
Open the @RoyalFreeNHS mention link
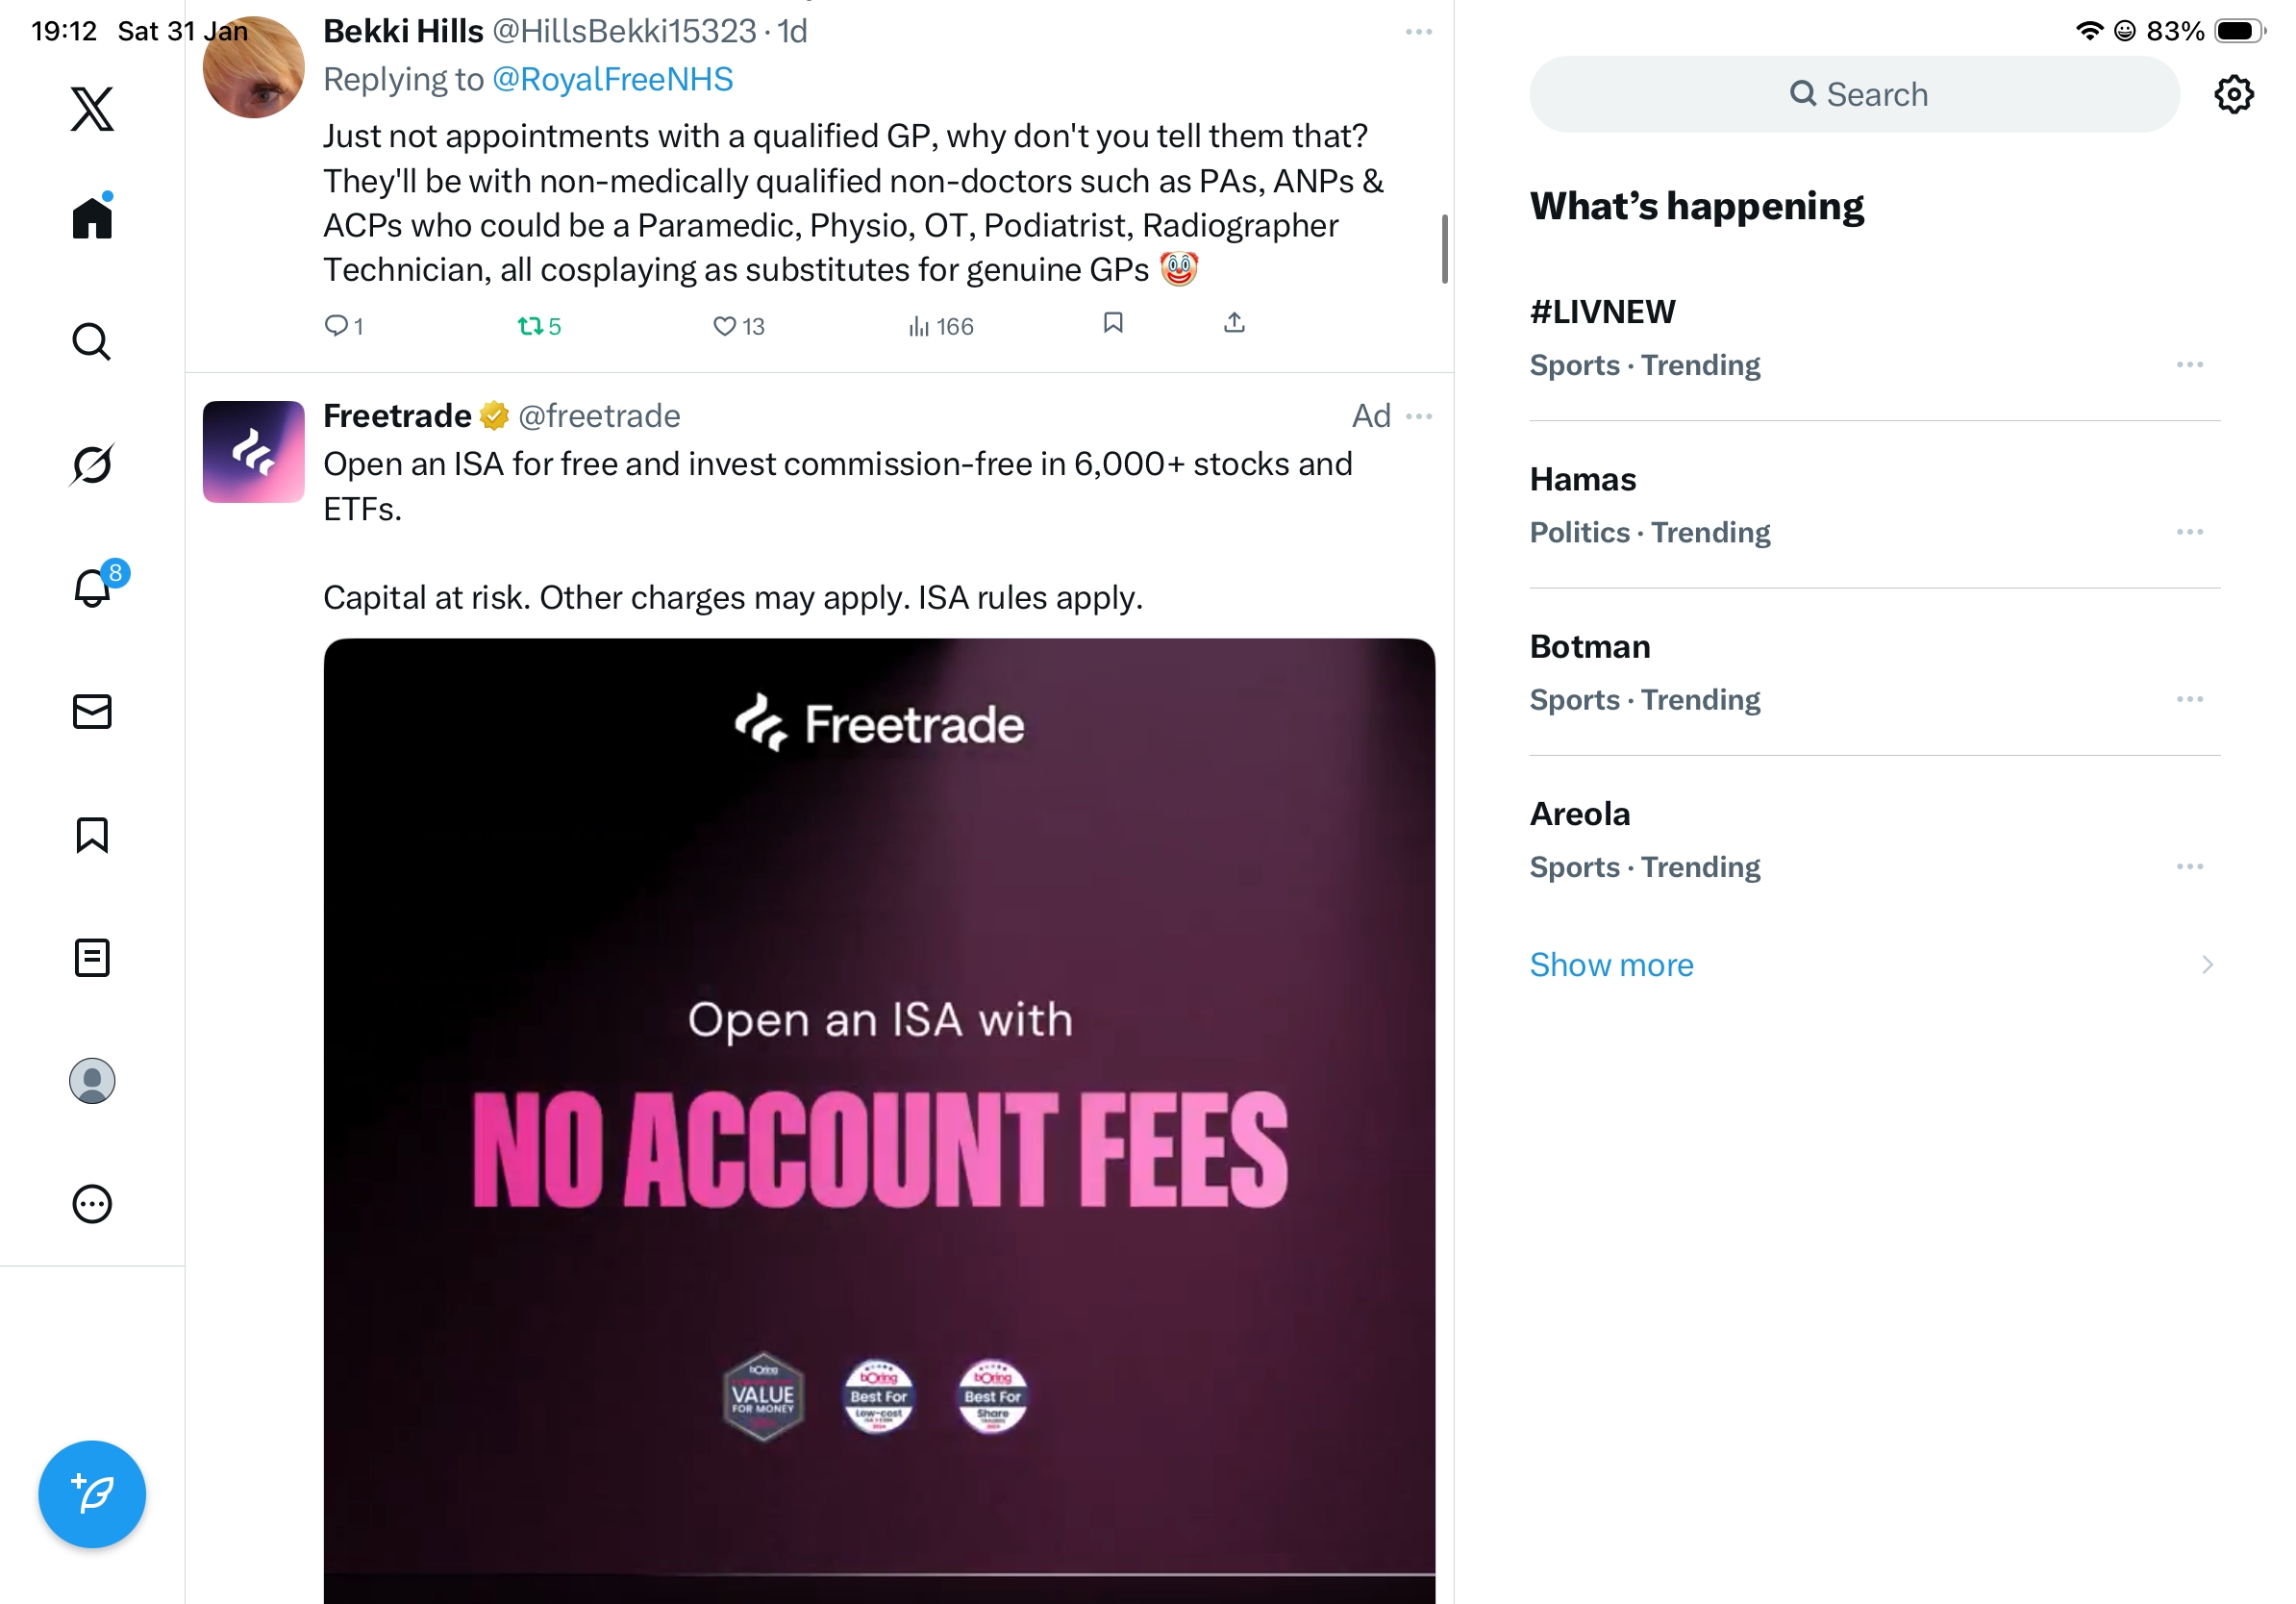[612, 80]
